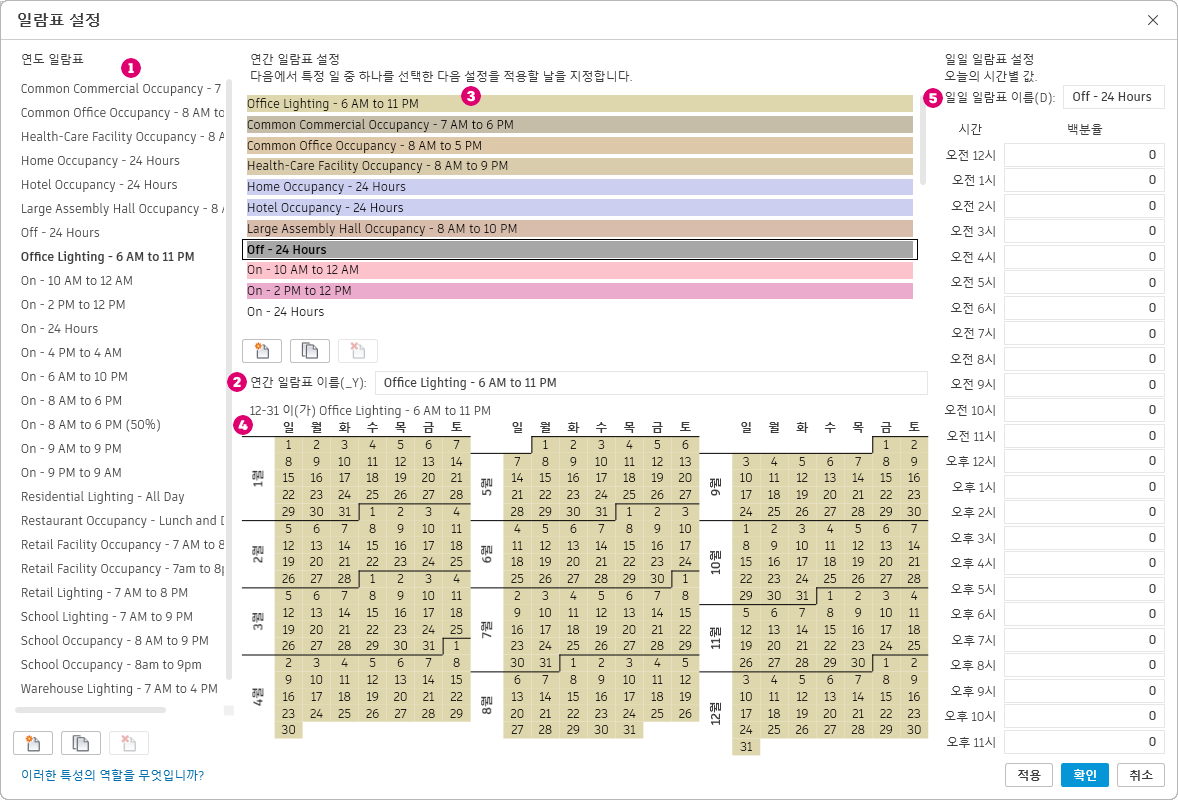Select Large Assembly Hall Occupancy bar in the middle list
This screenshot has width=1178, height=800.
tap(580, 228)
